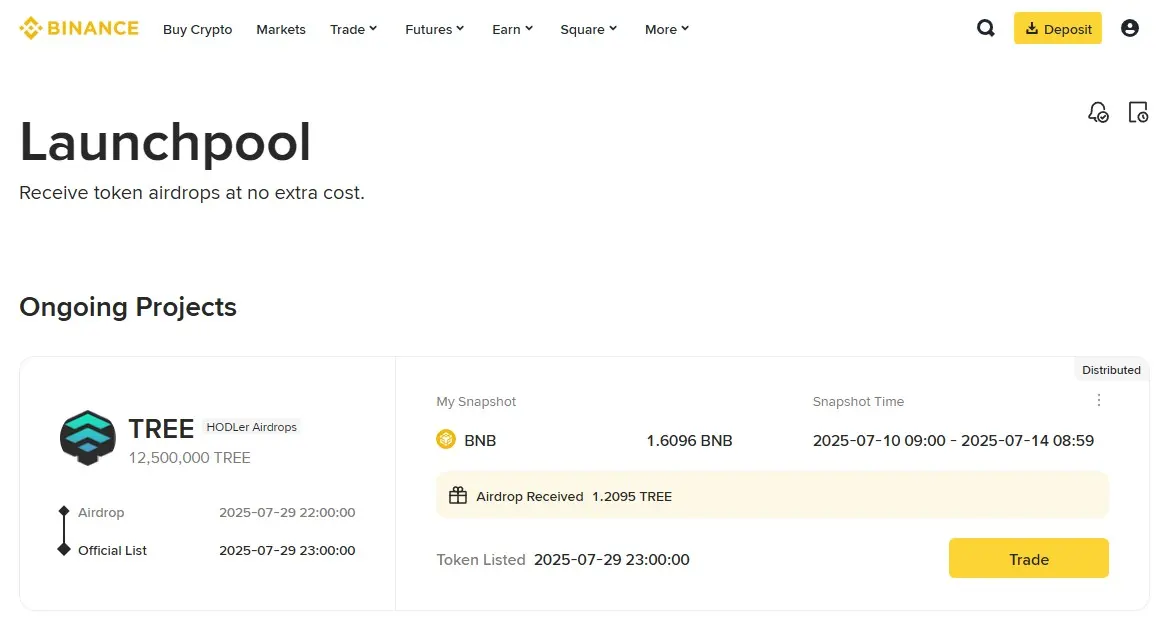Click the Official List 23:00:00 timestamp
1167x626 pixels.
click(287, 550)
